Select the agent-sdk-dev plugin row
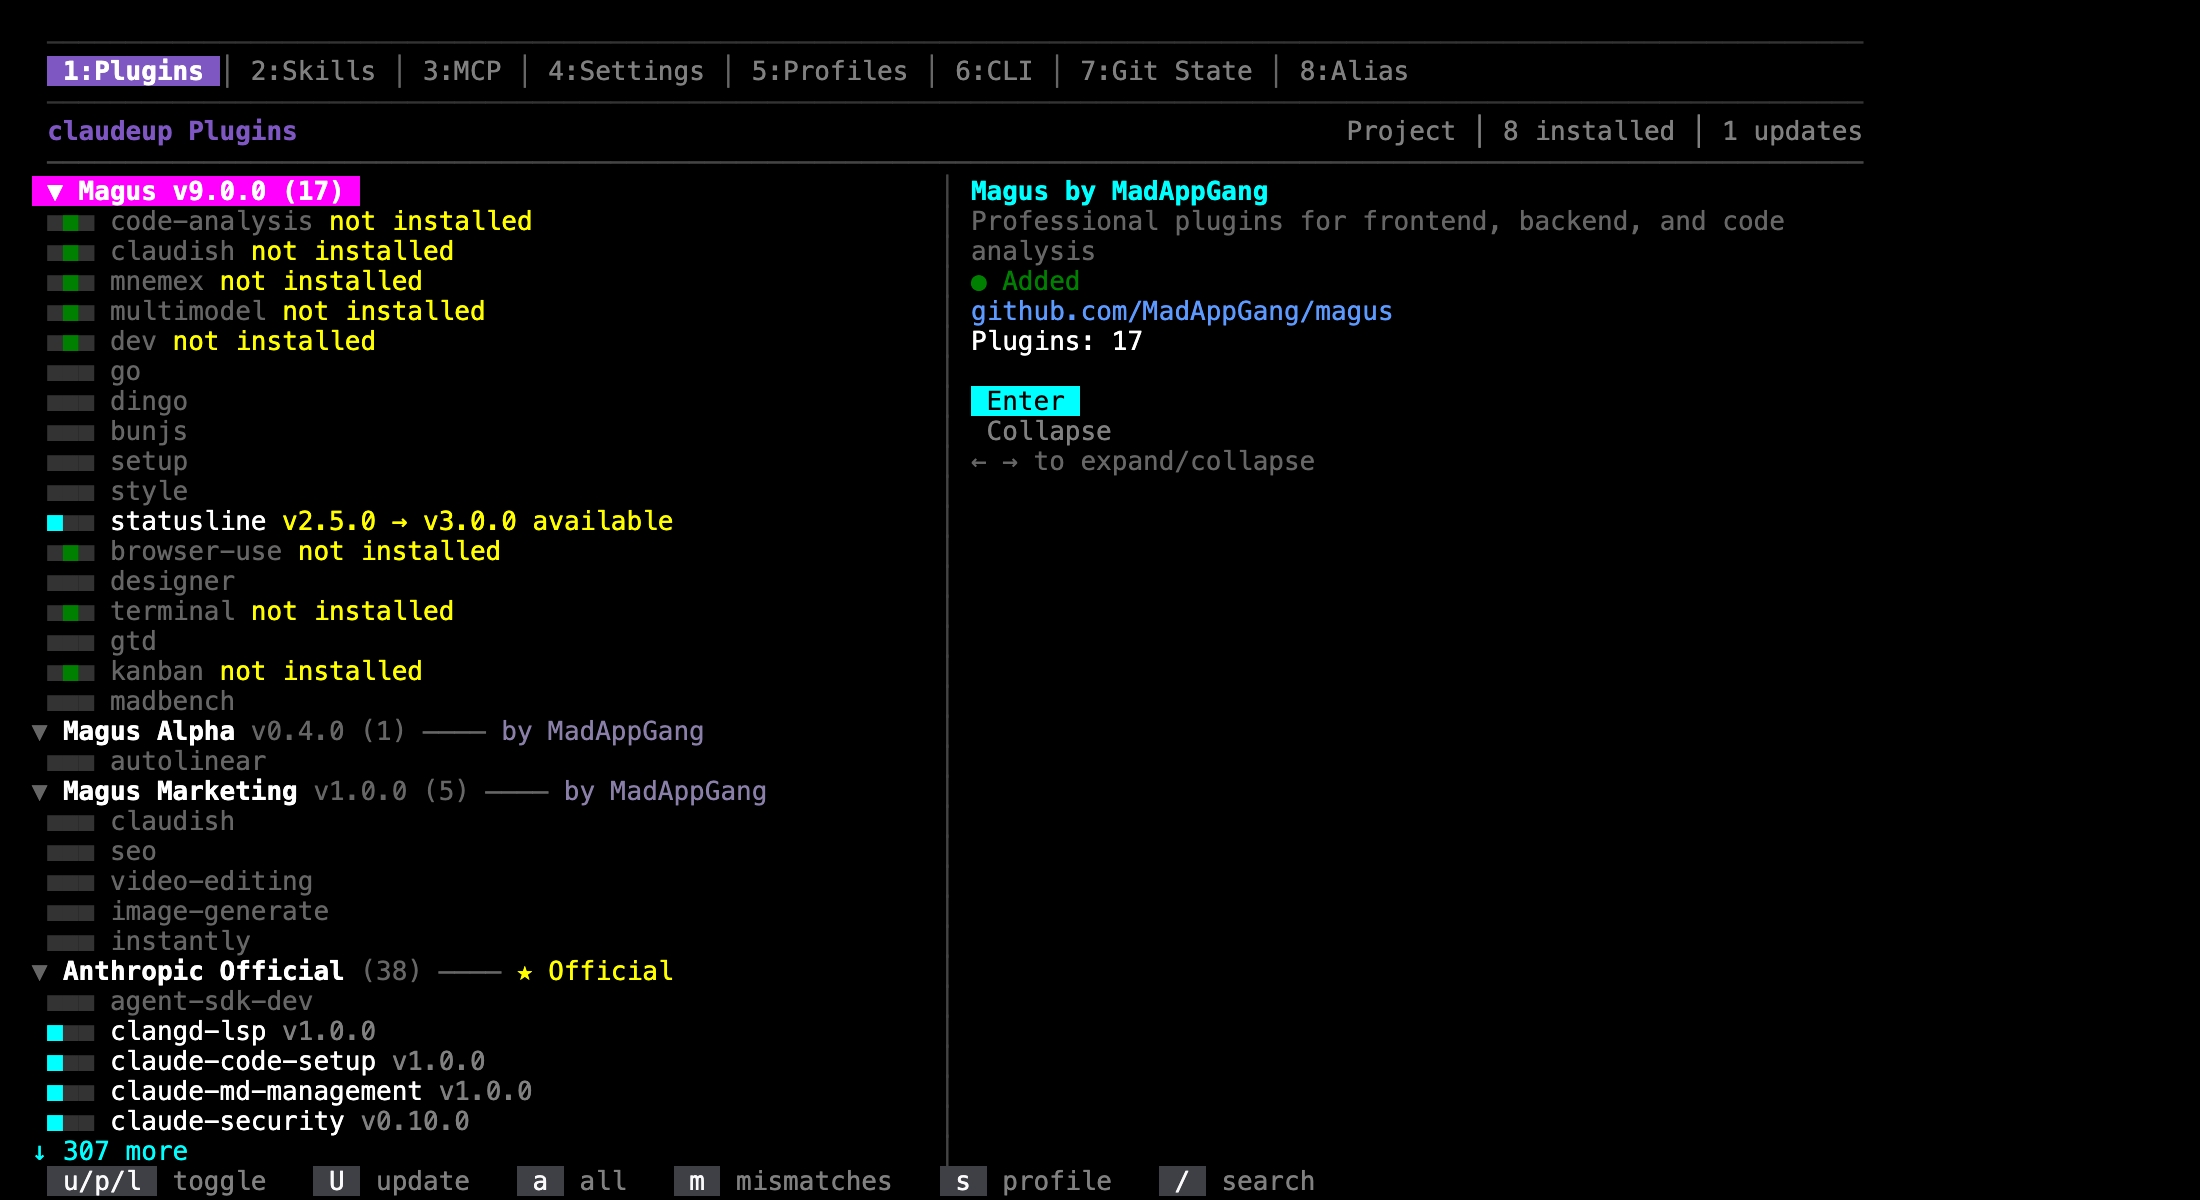Screen dimensions: 2200x1200 pyautogui.click(x=180, y=1001)
